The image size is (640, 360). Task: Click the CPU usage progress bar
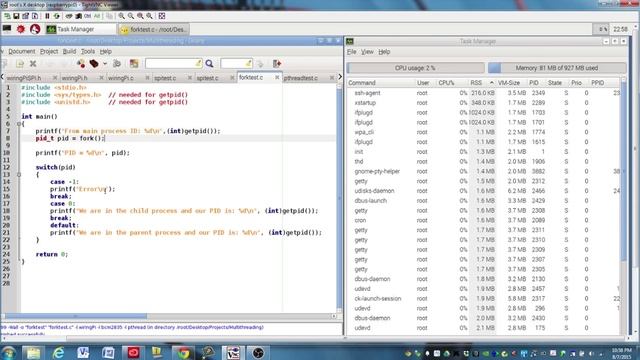click(x=416, y=68)
